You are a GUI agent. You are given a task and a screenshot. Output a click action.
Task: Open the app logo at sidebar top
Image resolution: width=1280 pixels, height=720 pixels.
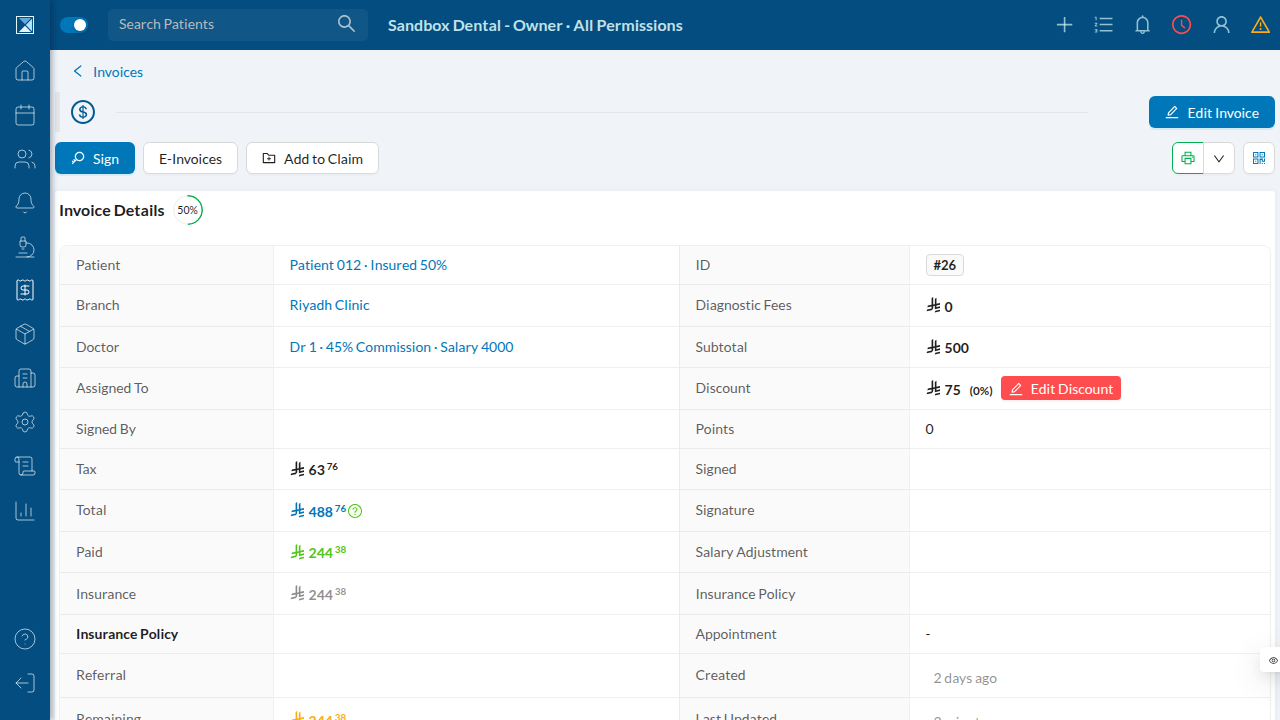pyautogui.click(x=25, y=25)
